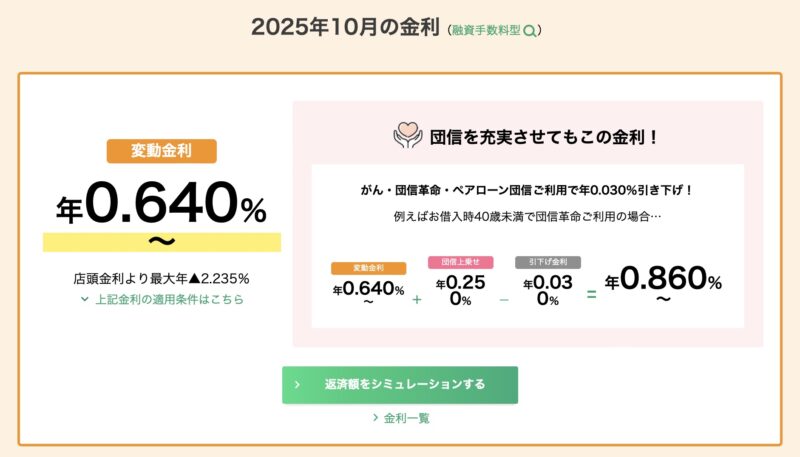Click the pink 団信上乗せ badge

[460, 262]
